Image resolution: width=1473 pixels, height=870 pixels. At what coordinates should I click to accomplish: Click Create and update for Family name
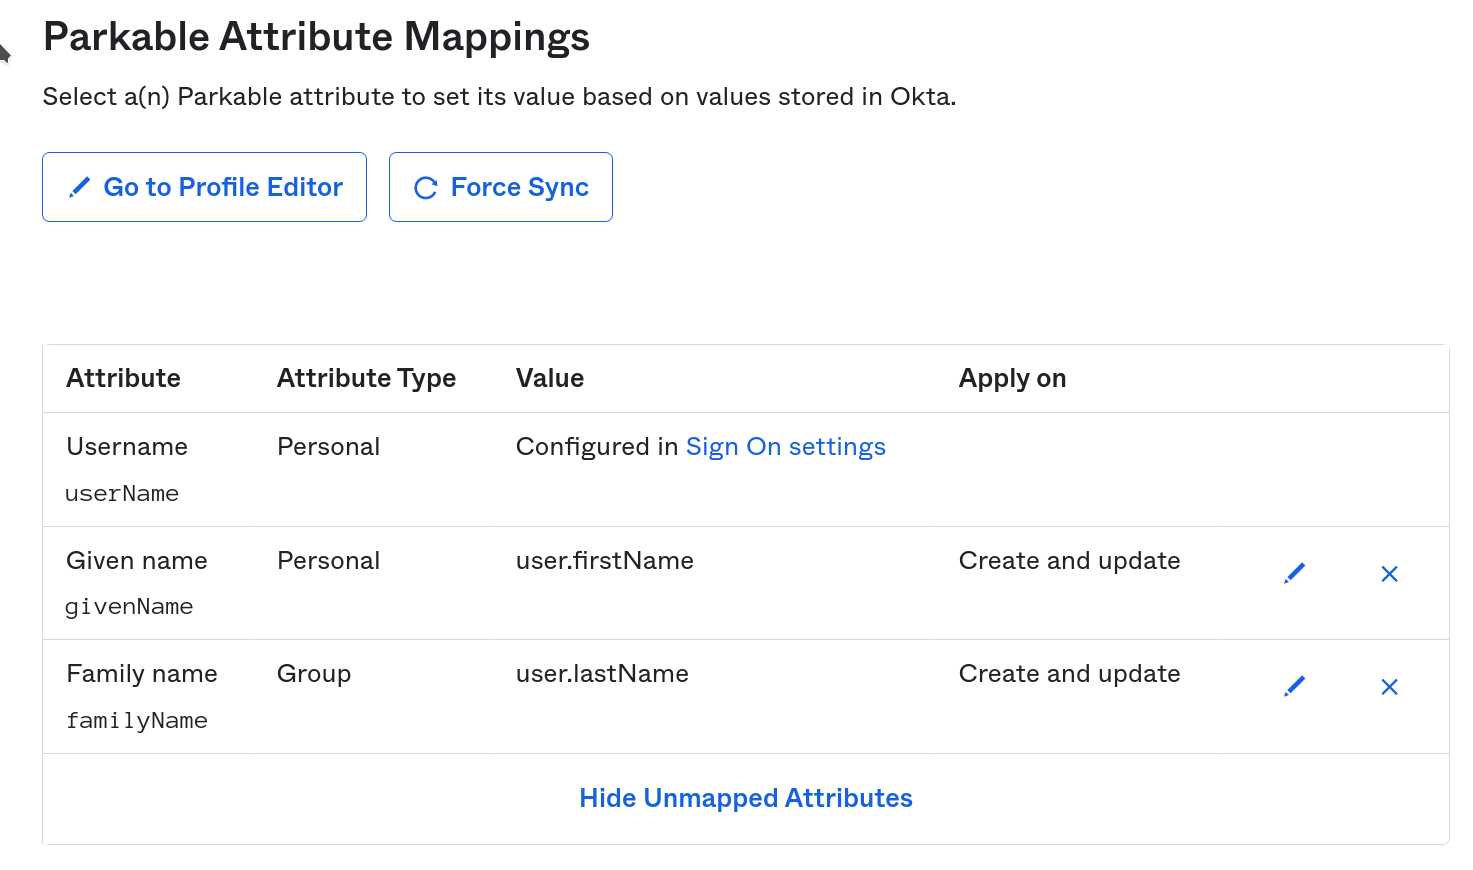[x=1069, y=673]
